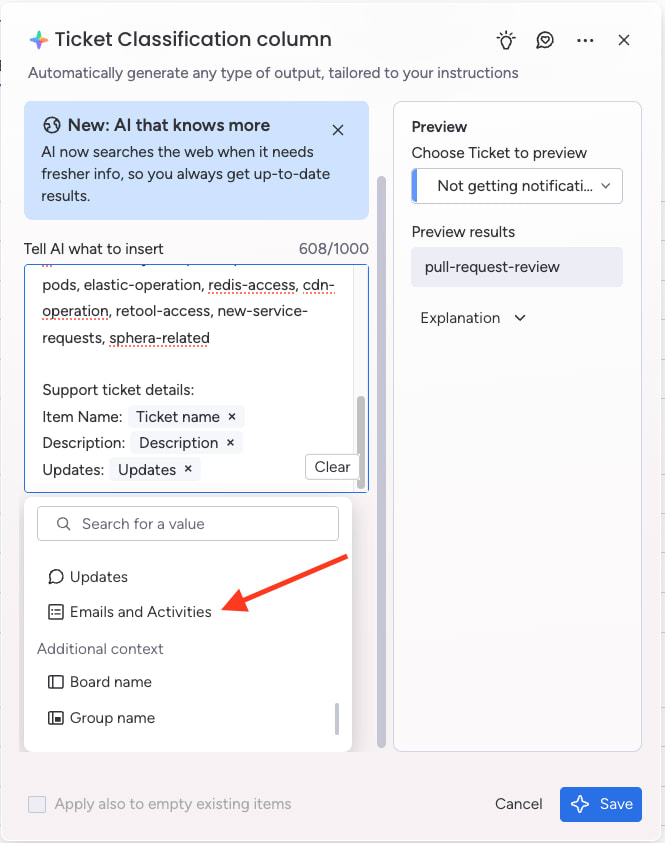Viewport: 665px width, 843px height.
Task: Select Group name option
Action: point(102,718)
